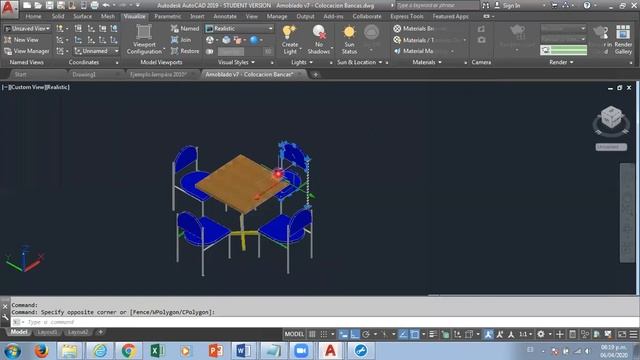
Task: Switch to the Drawing1 file tab
Action: coord(84,74)
